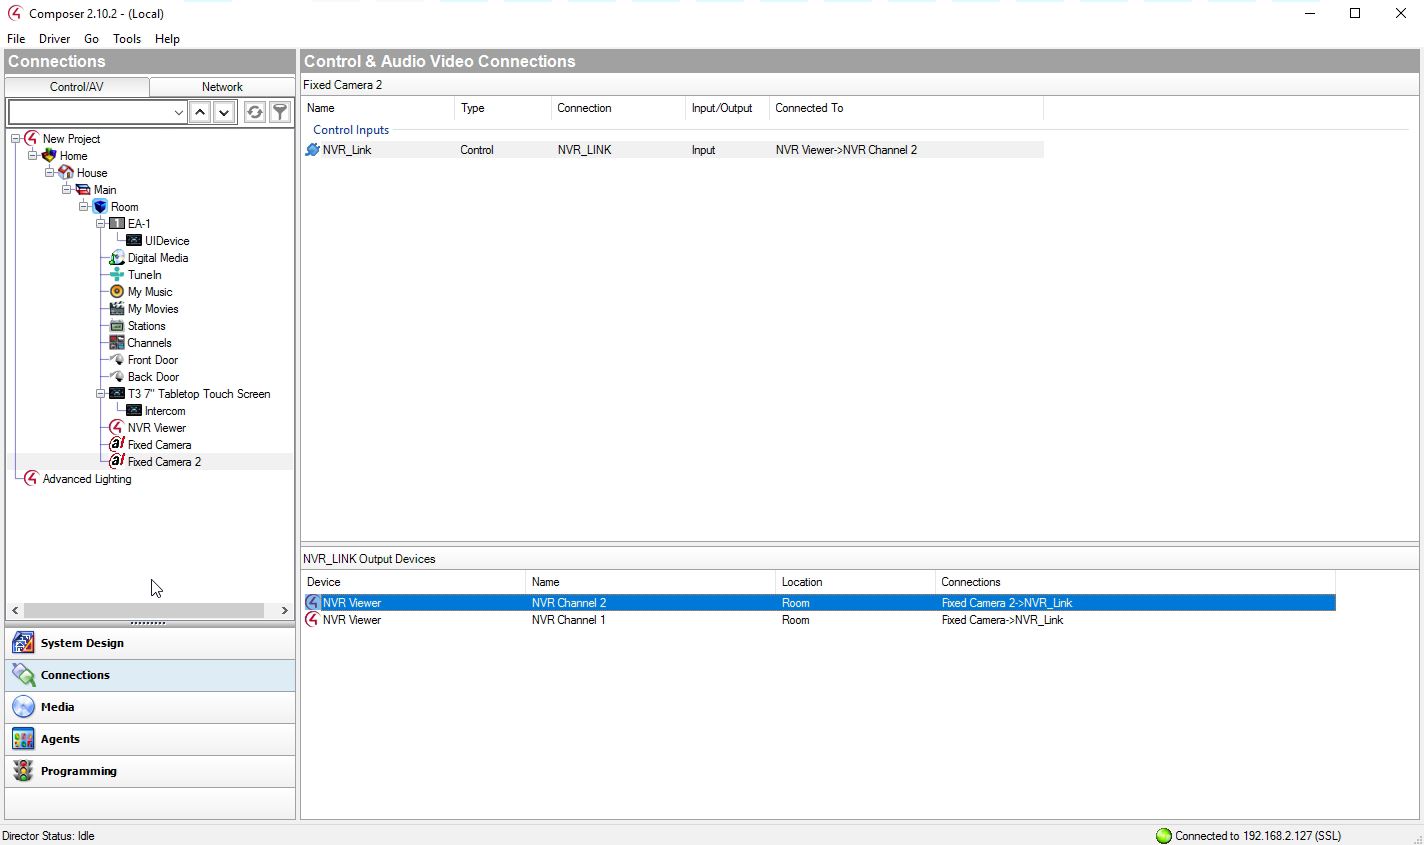The height and width of the screenshot is (845, 1424).
Task: Select Fixed Camera in the tree
Action: pos(159,445)
